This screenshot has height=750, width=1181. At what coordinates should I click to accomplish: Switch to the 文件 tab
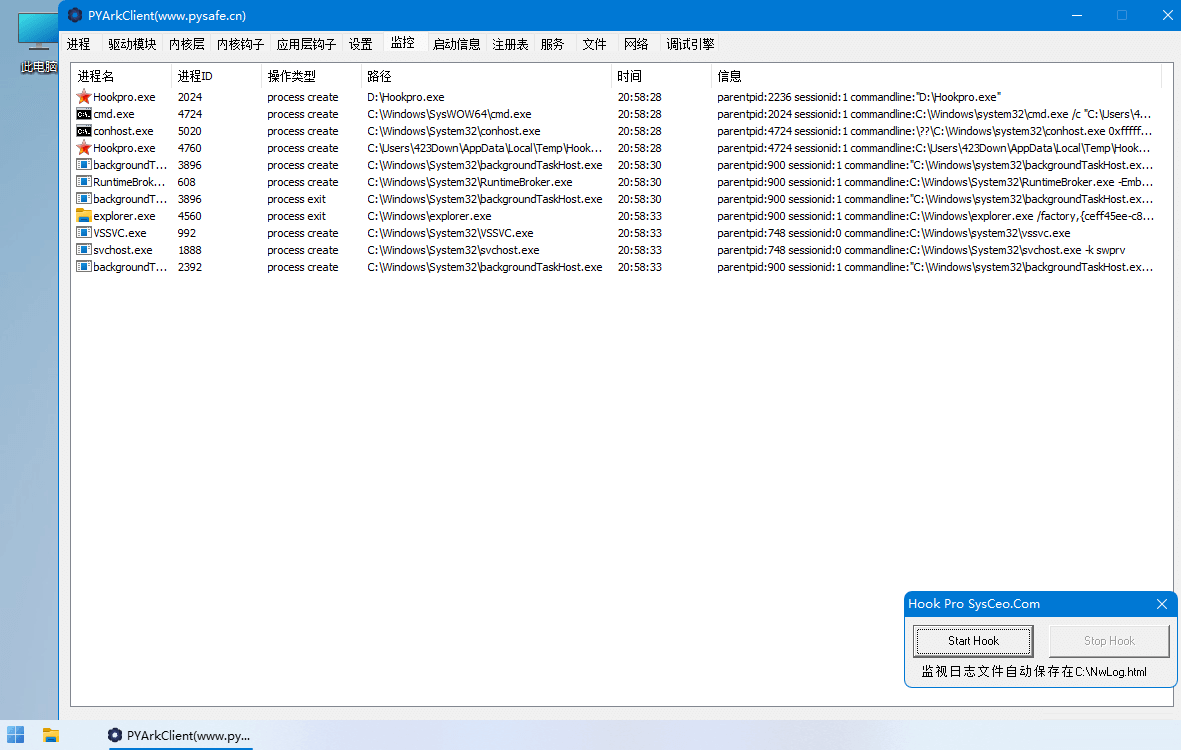[x=594, y=44]
